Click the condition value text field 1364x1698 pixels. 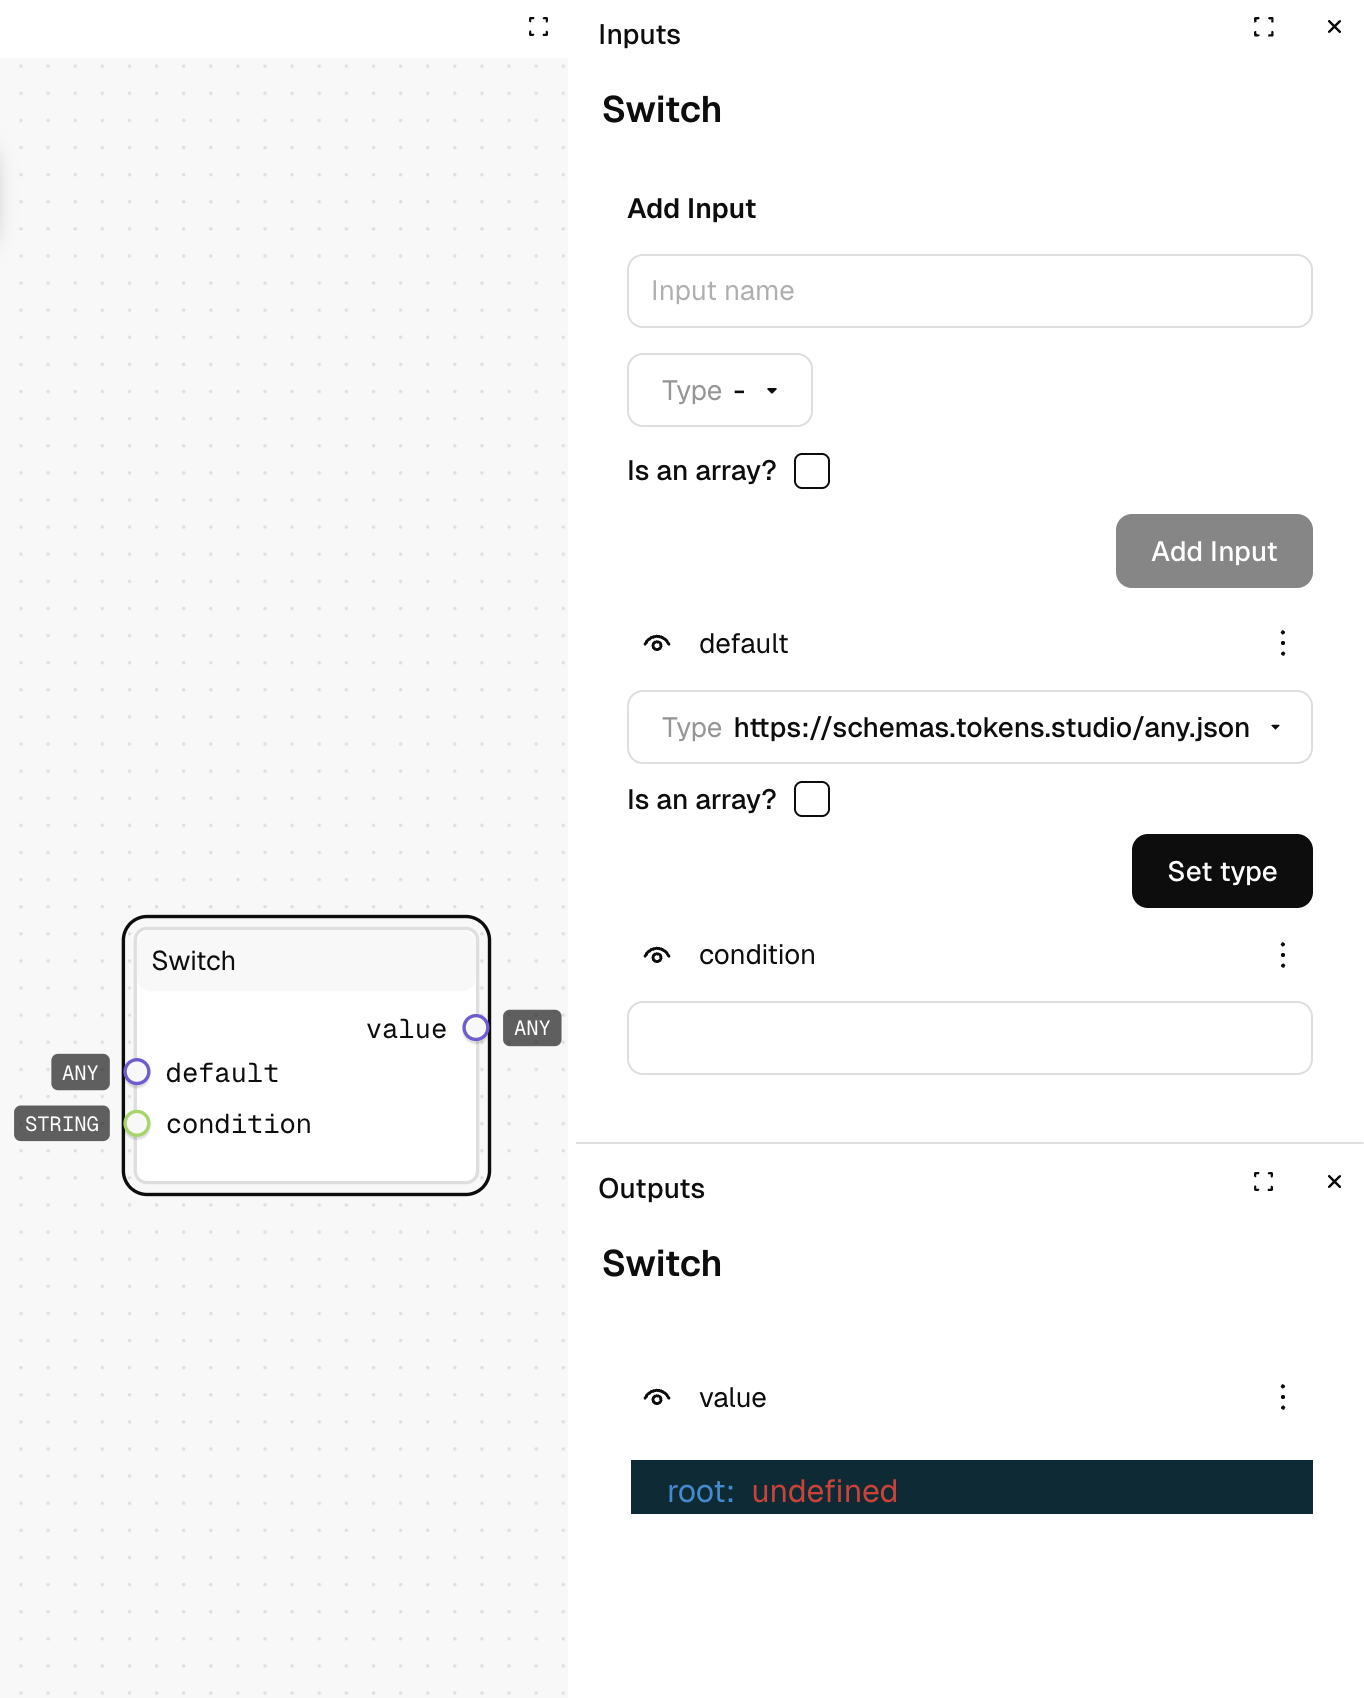970,1038
